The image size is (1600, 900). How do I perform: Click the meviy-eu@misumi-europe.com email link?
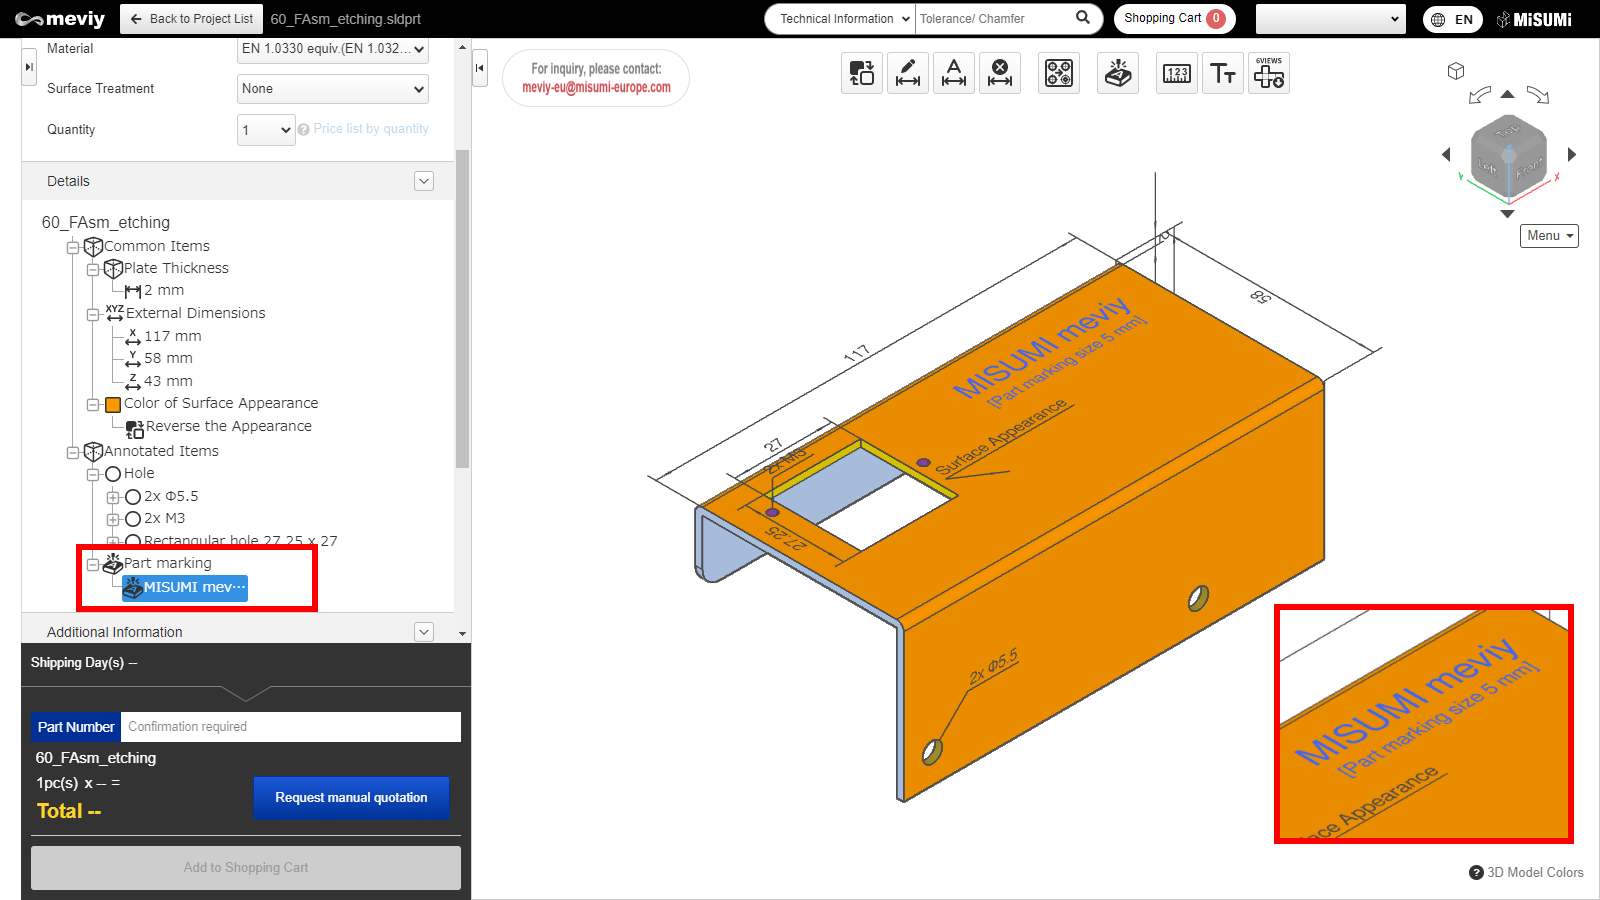pyautogui.click(x=596, y=87)
